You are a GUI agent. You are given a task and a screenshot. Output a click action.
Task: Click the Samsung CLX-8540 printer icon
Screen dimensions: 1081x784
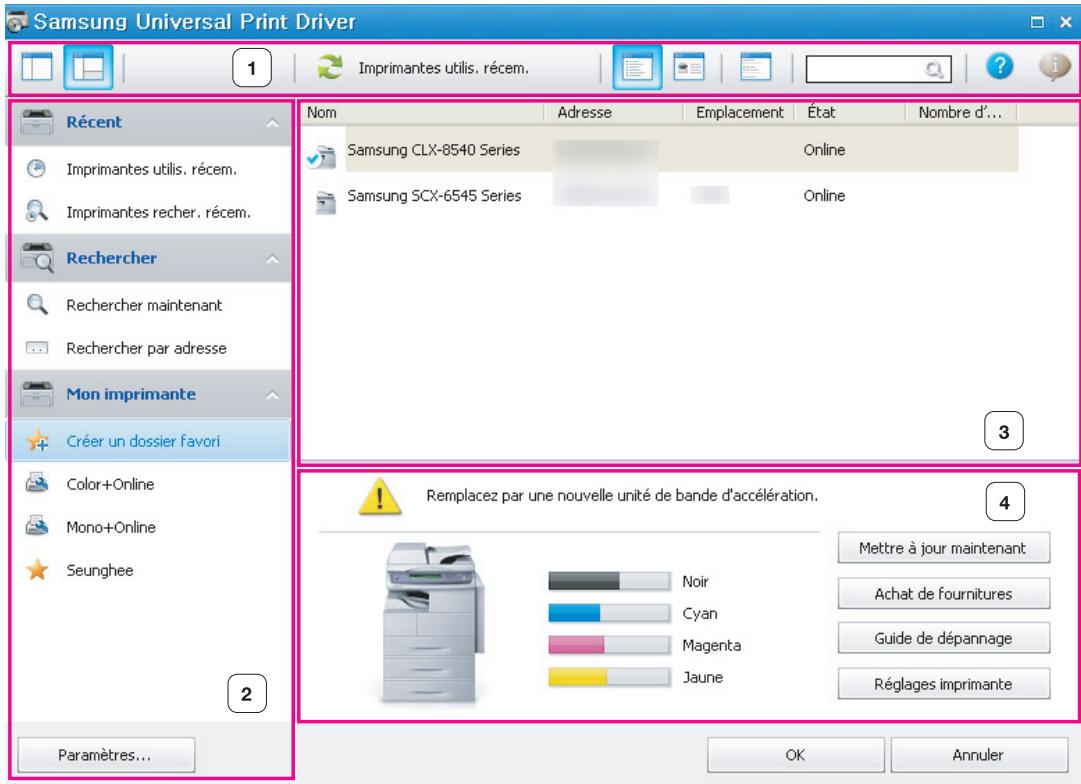coord(322,157)
